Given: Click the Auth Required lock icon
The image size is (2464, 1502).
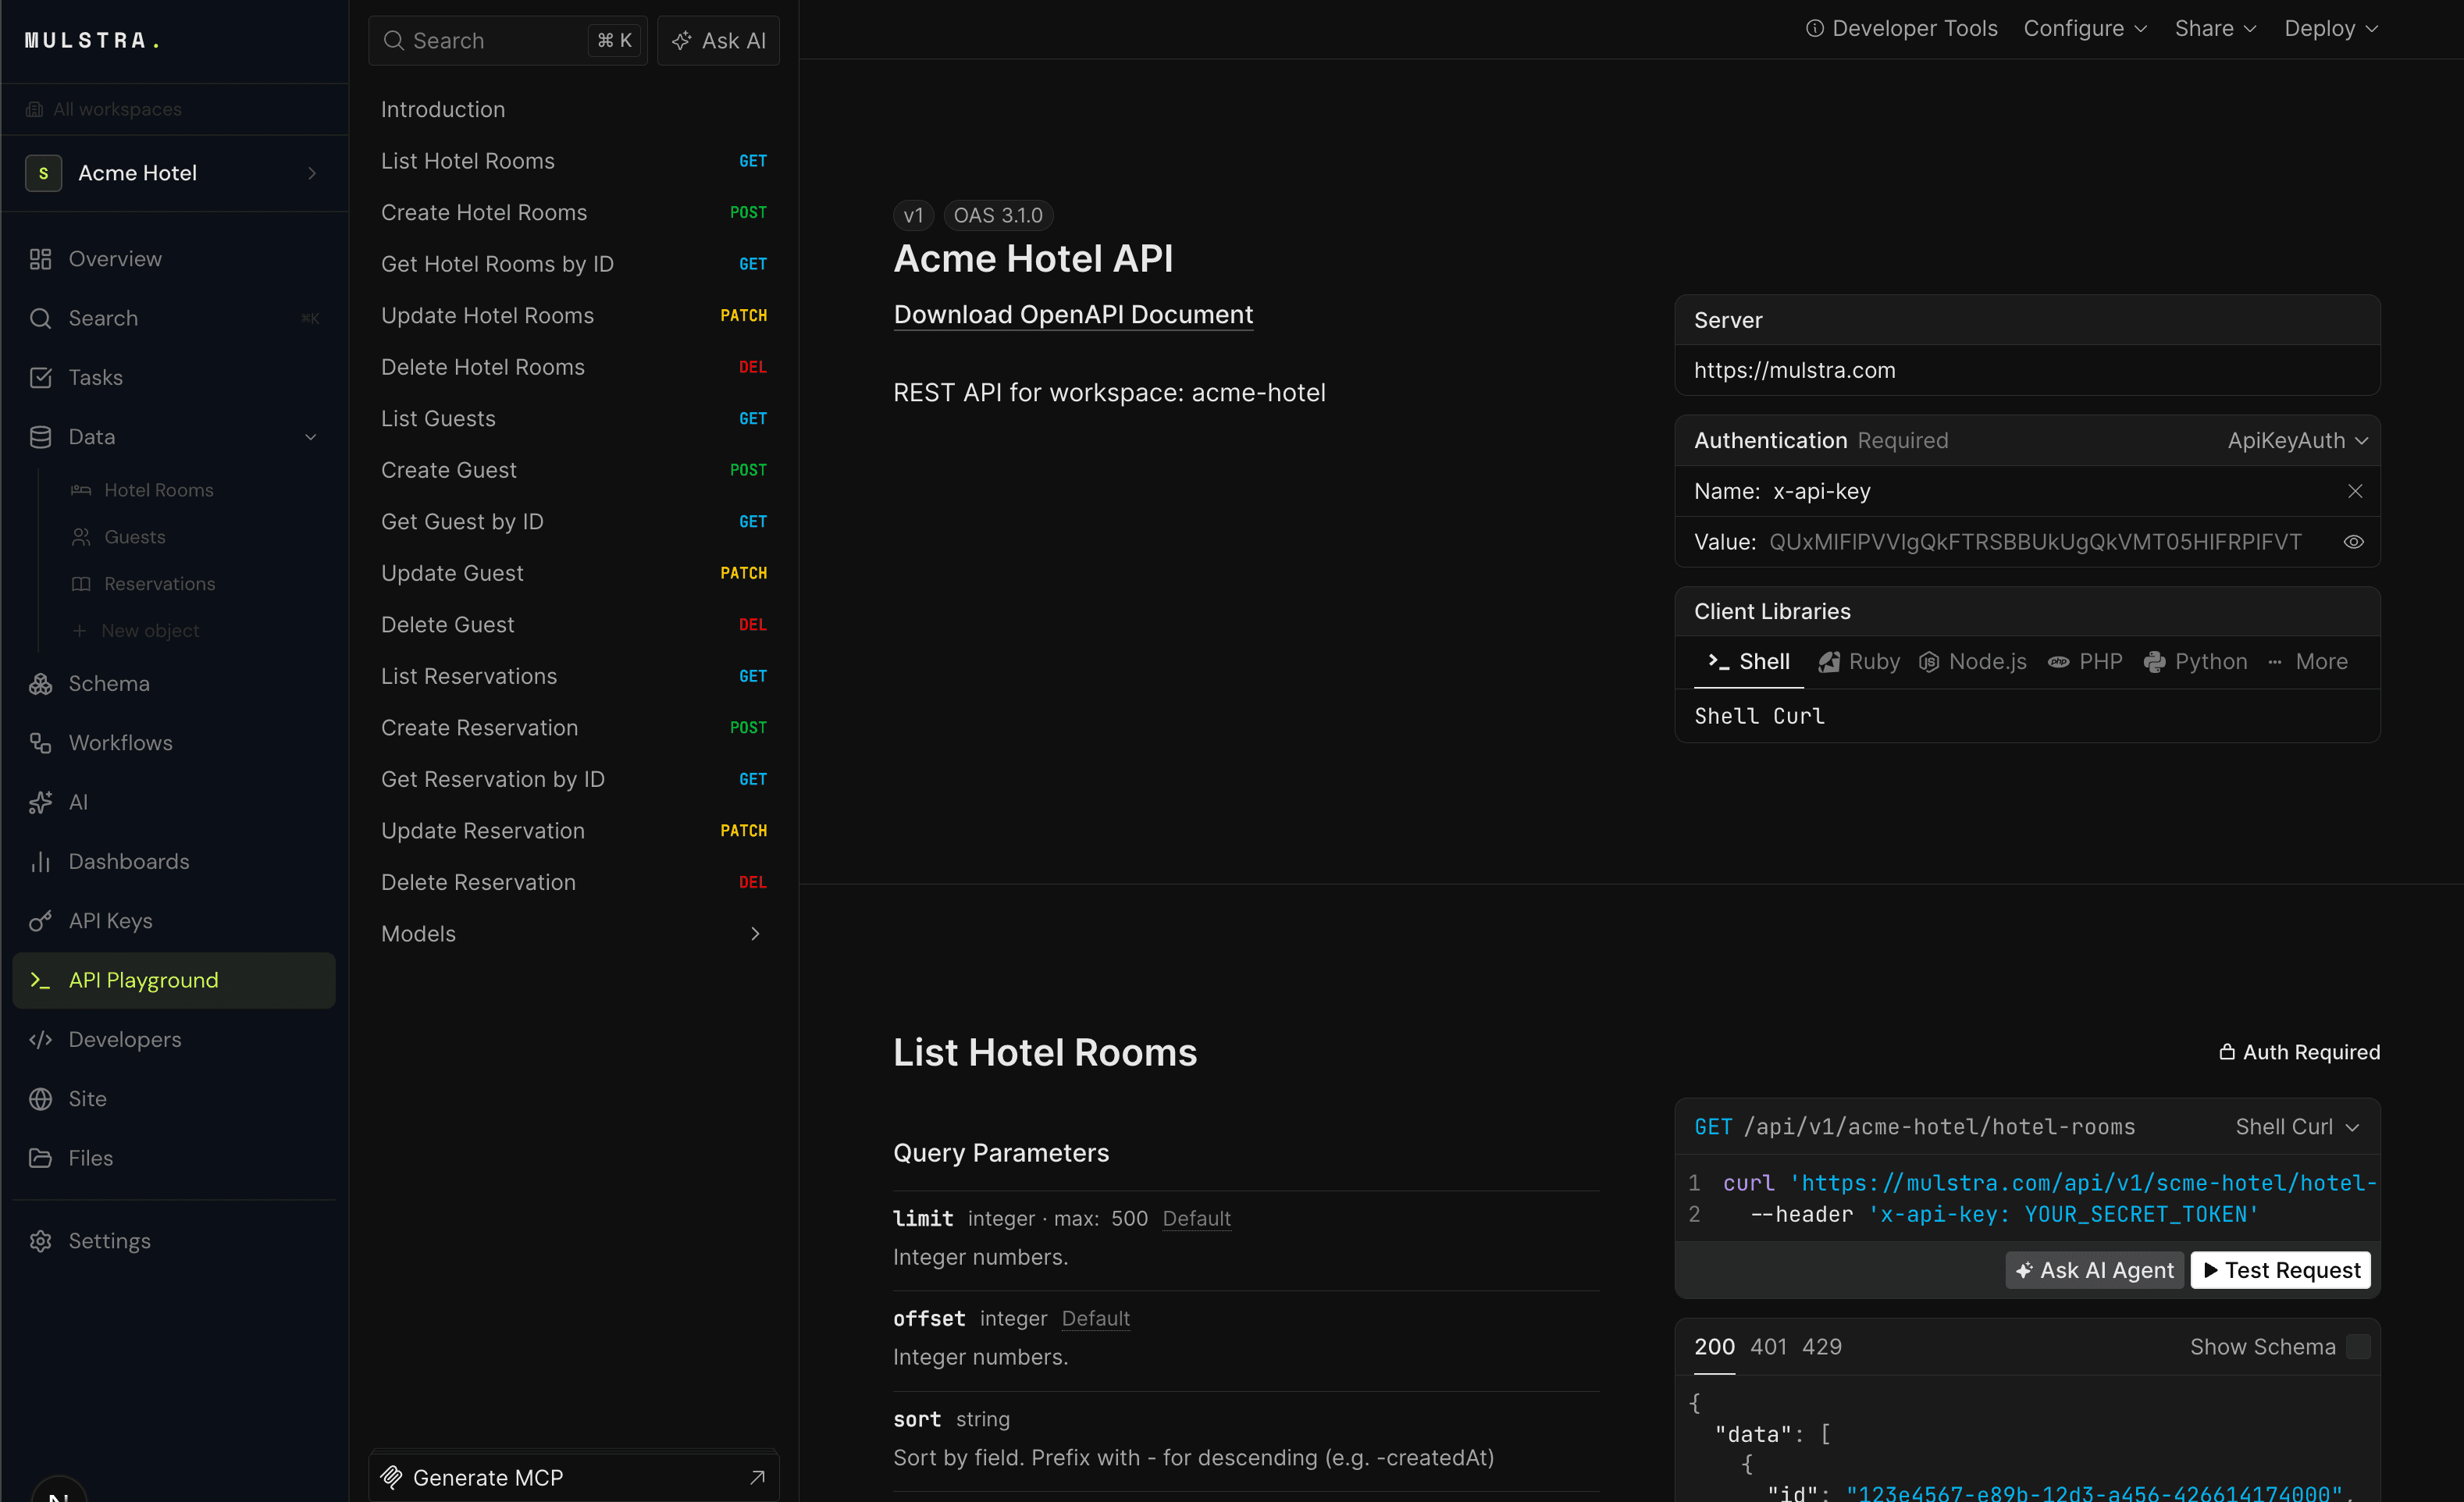Looking at the screenshot, I should [2227, 1052].
